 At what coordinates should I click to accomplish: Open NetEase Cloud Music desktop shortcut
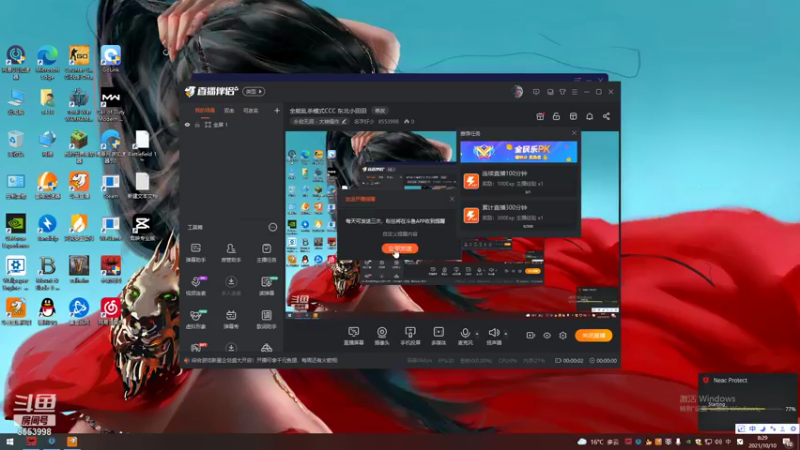111,311
